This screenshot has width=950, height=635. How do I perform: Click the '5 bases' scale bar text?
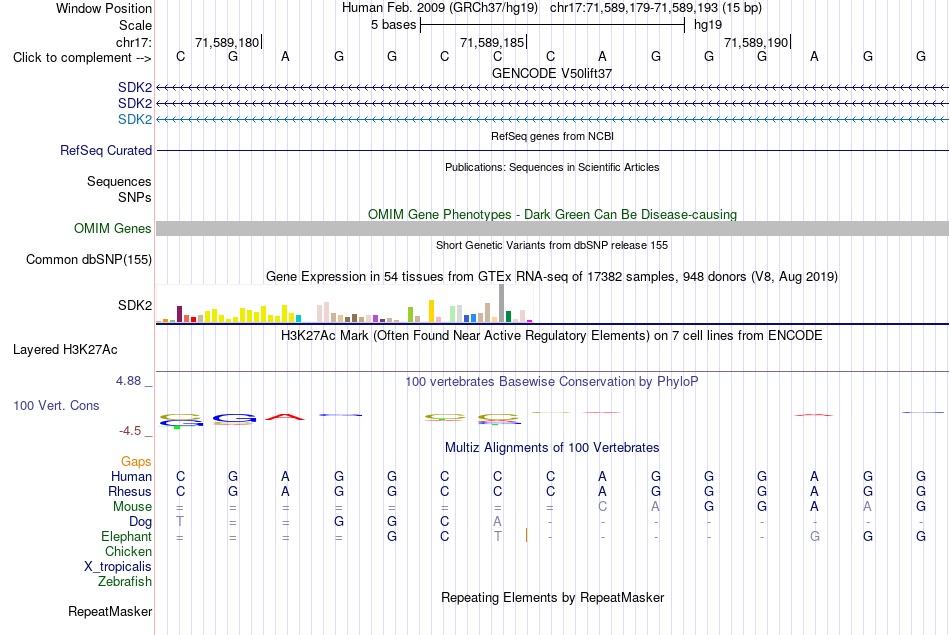pos(394,25)
